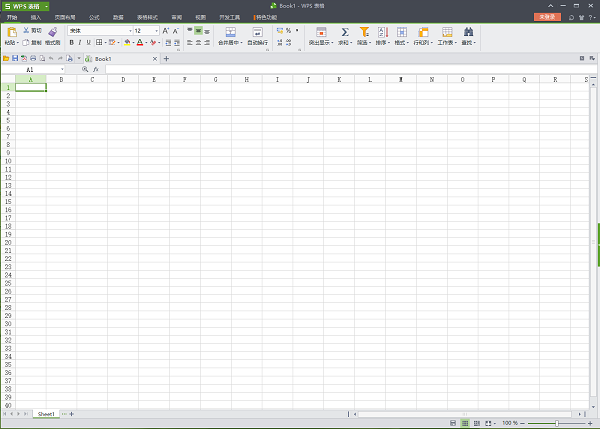Image resolution: width=600 pixels, height=429 pixels.
Task: Open the font size dropdown showing 12
Action: click(x=157, y=31)
